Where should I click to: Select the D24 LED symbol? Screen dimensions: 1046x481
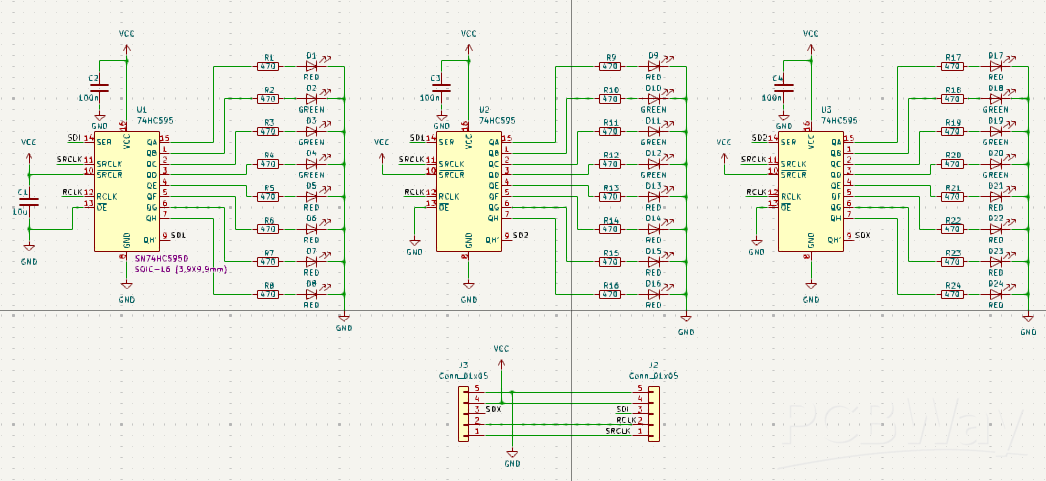(996, 294)
